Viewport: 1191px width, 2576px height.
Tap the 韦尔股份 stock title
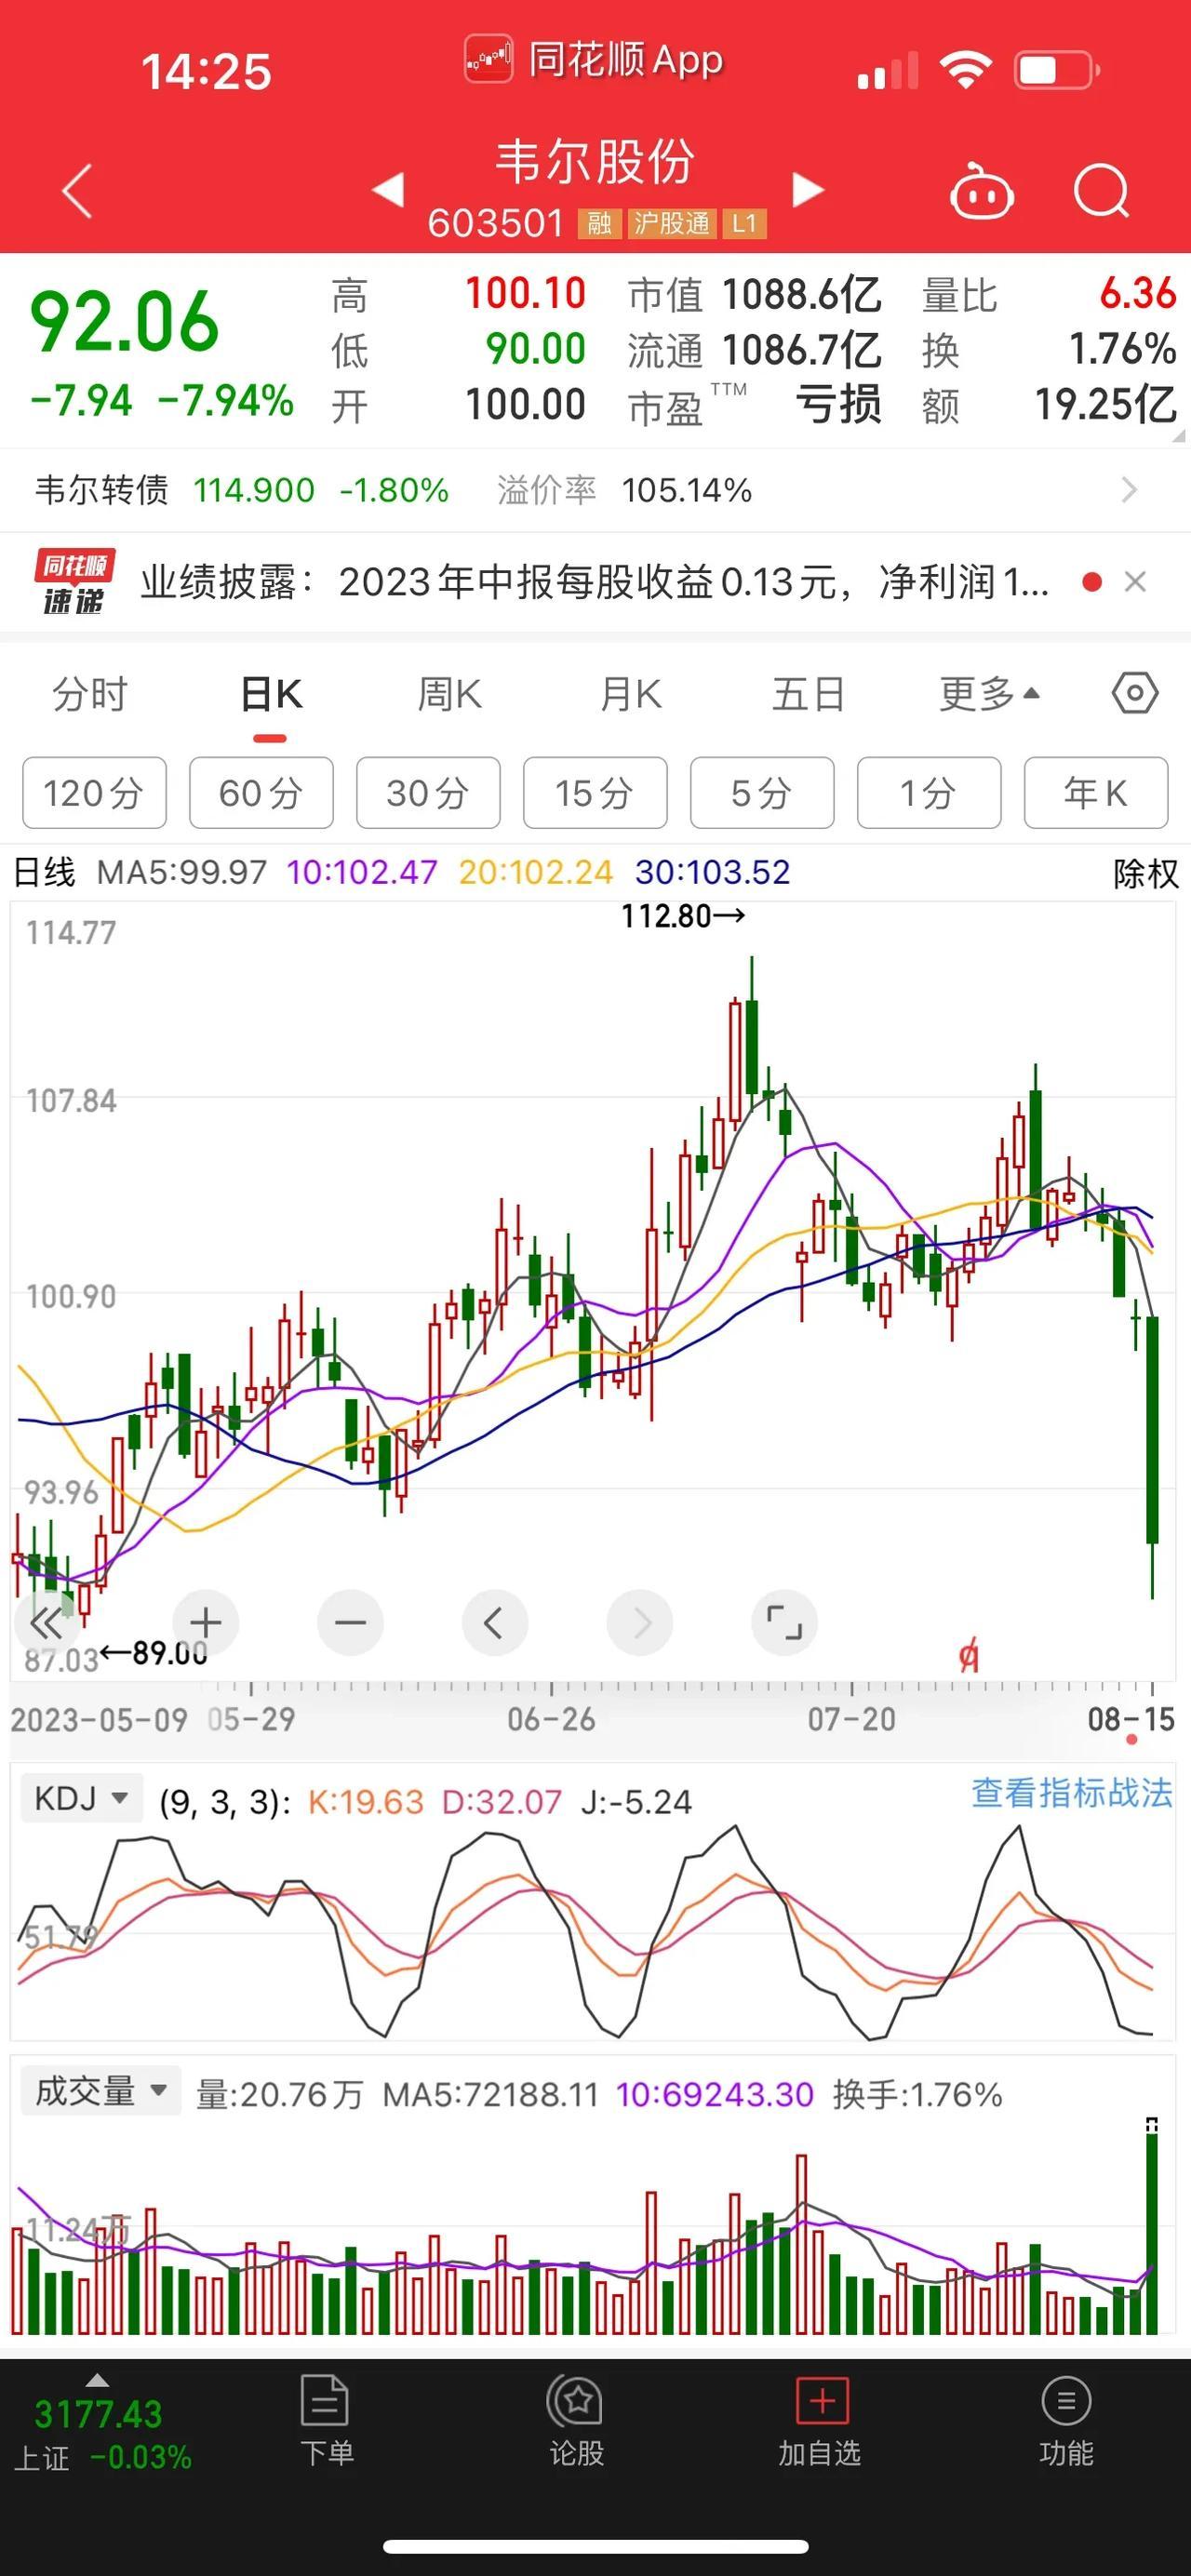coord(595,162)
